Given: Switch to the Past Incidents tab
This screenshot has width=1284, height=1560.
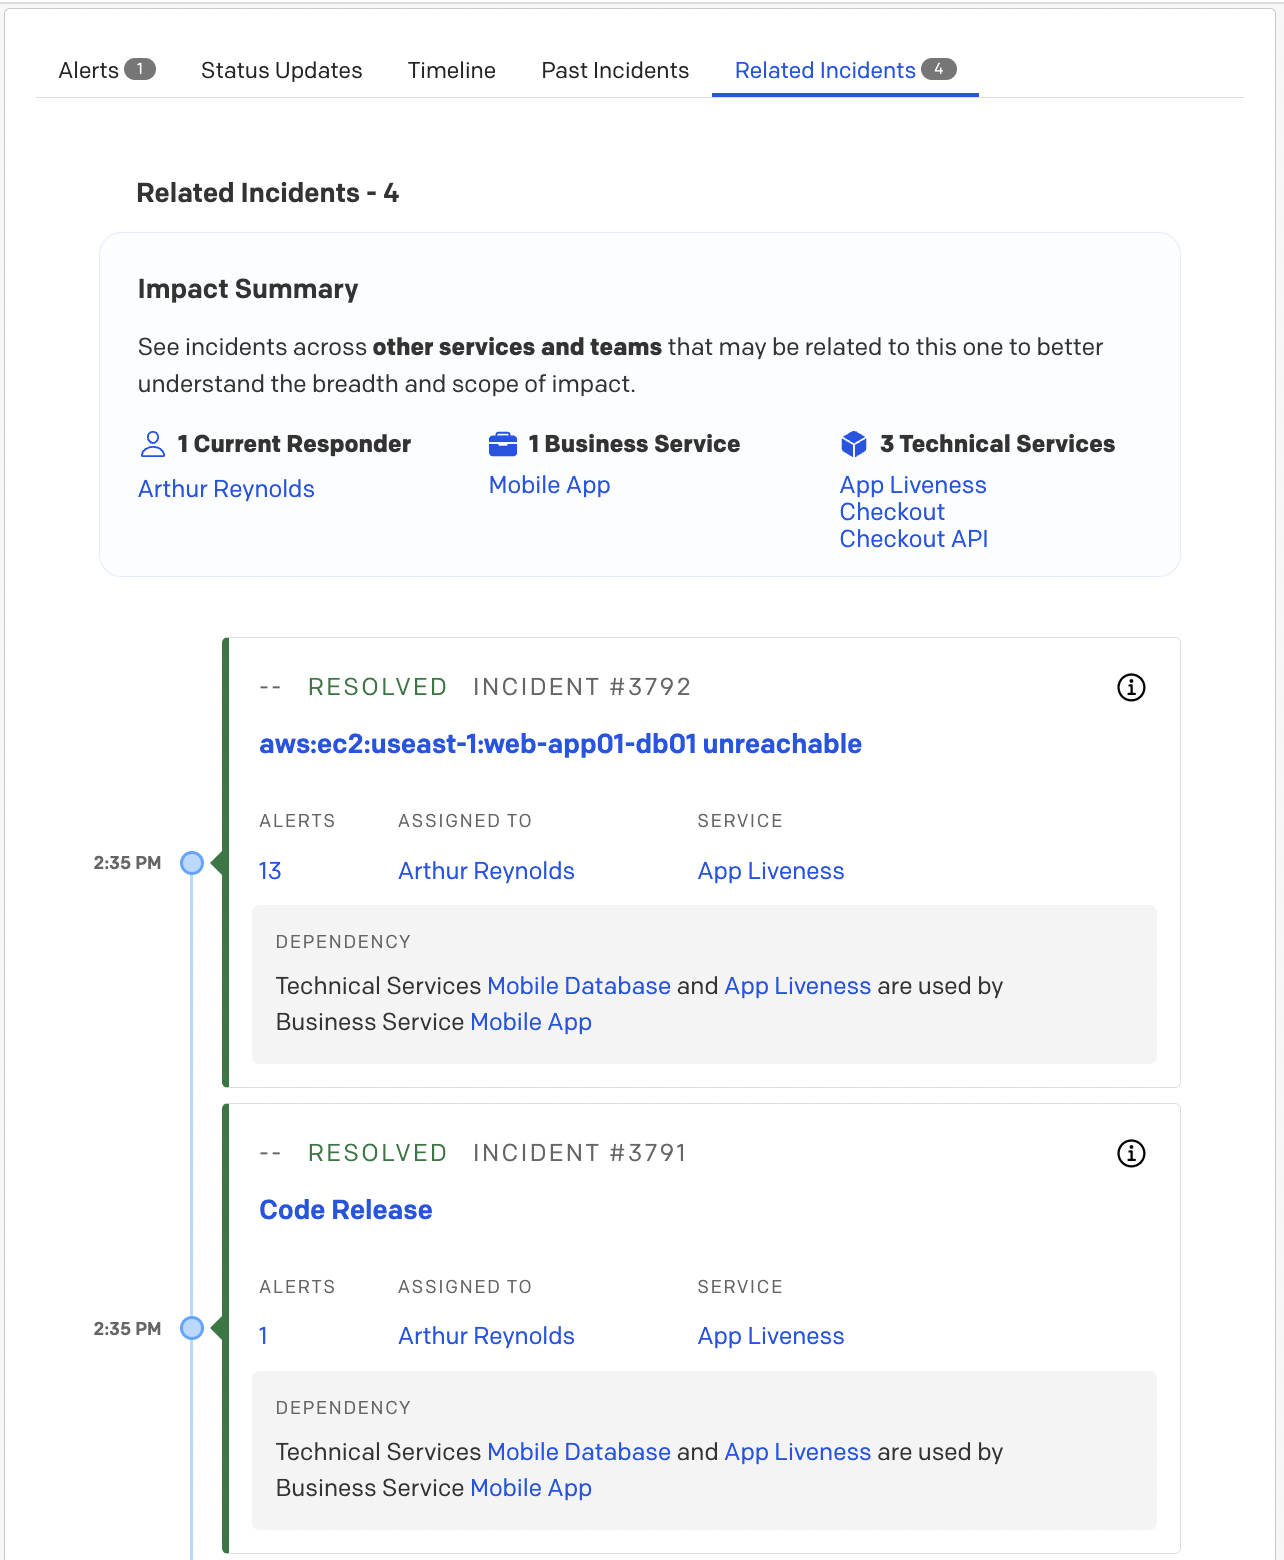Looking at the screenshot, I should [x=614, y=70].
